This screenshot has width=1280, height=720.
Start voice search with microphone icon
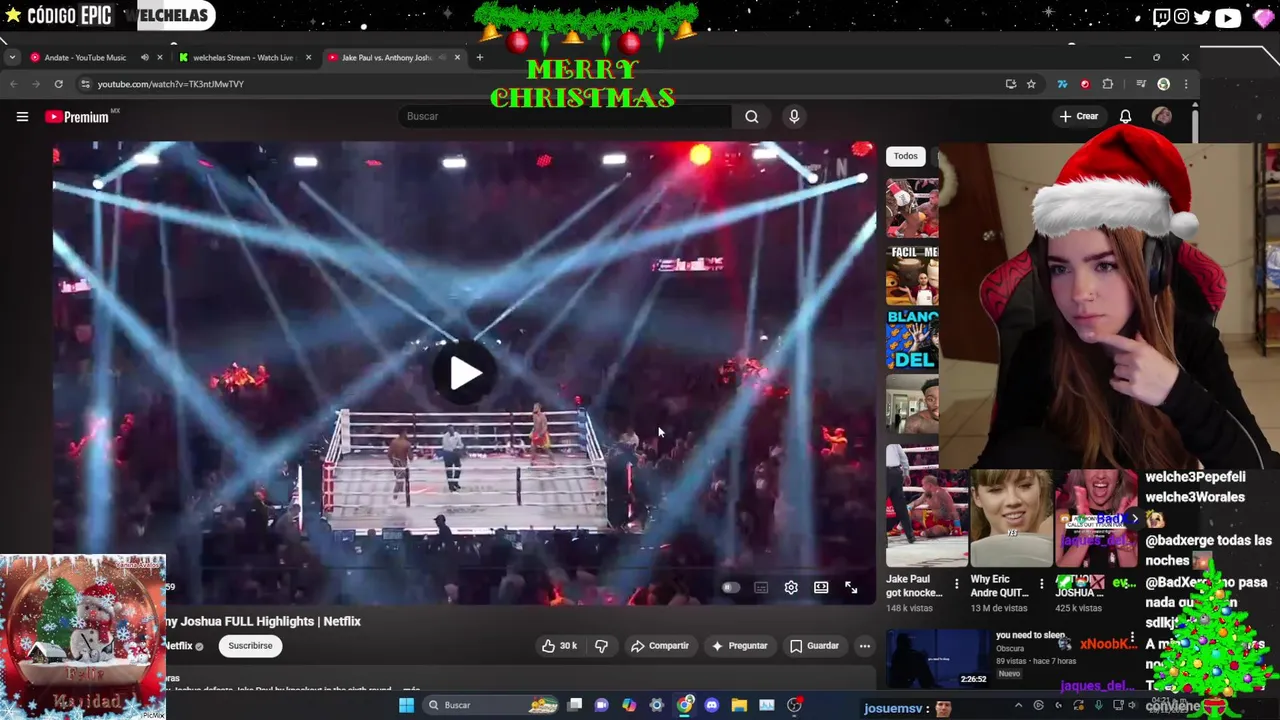794,116
